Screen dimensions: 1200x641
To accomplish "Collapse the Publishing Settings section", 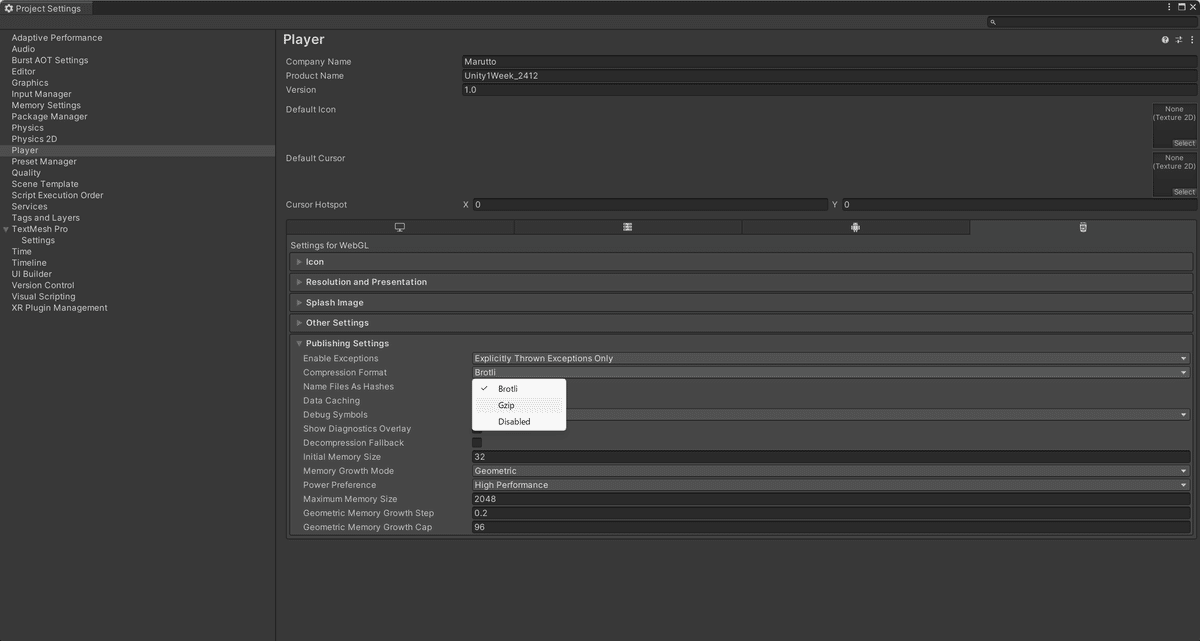I will (x=298, y=343).
